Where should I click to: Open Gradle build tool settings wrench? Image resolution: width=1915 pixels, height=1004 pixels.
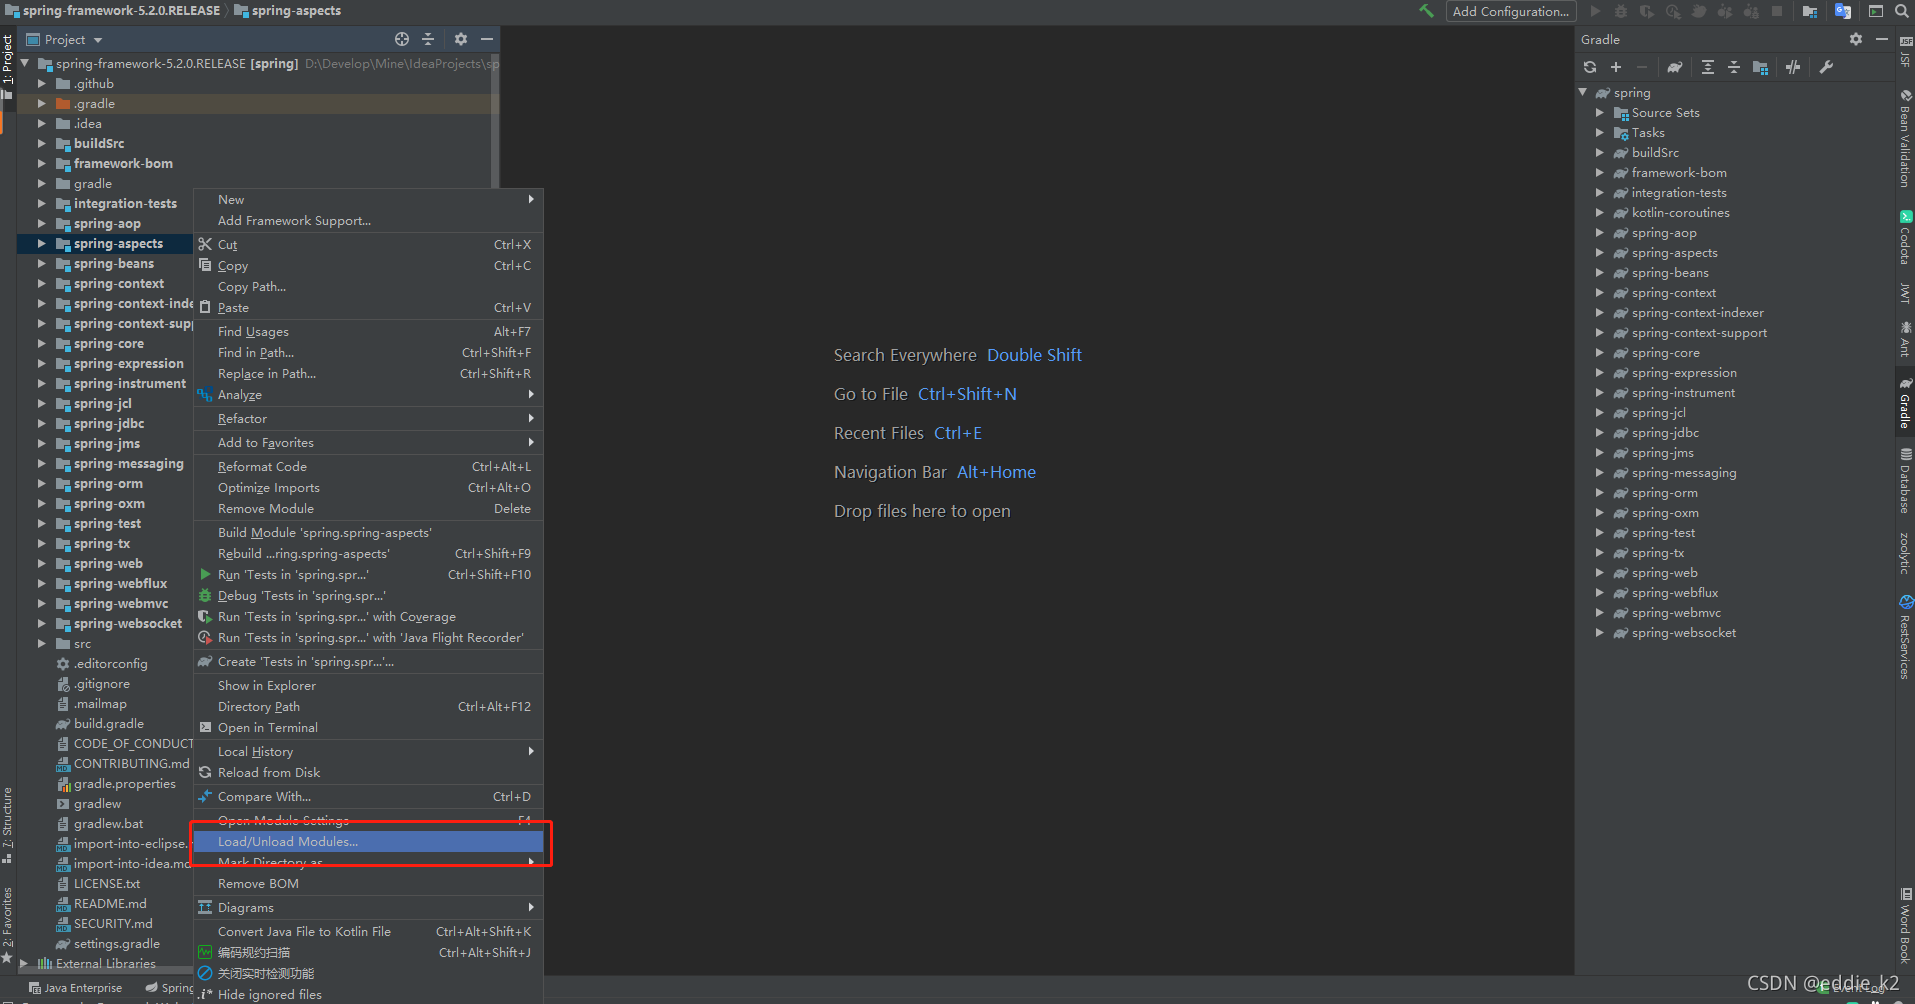pyautogui.click(x=1826, y=67)
